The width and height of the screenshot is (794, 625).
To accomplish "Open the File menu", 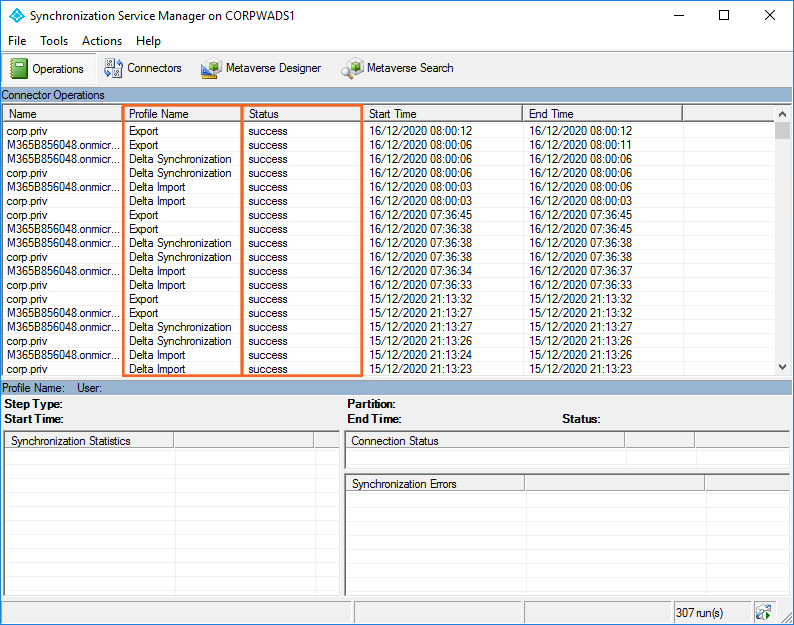I will 17,41.
